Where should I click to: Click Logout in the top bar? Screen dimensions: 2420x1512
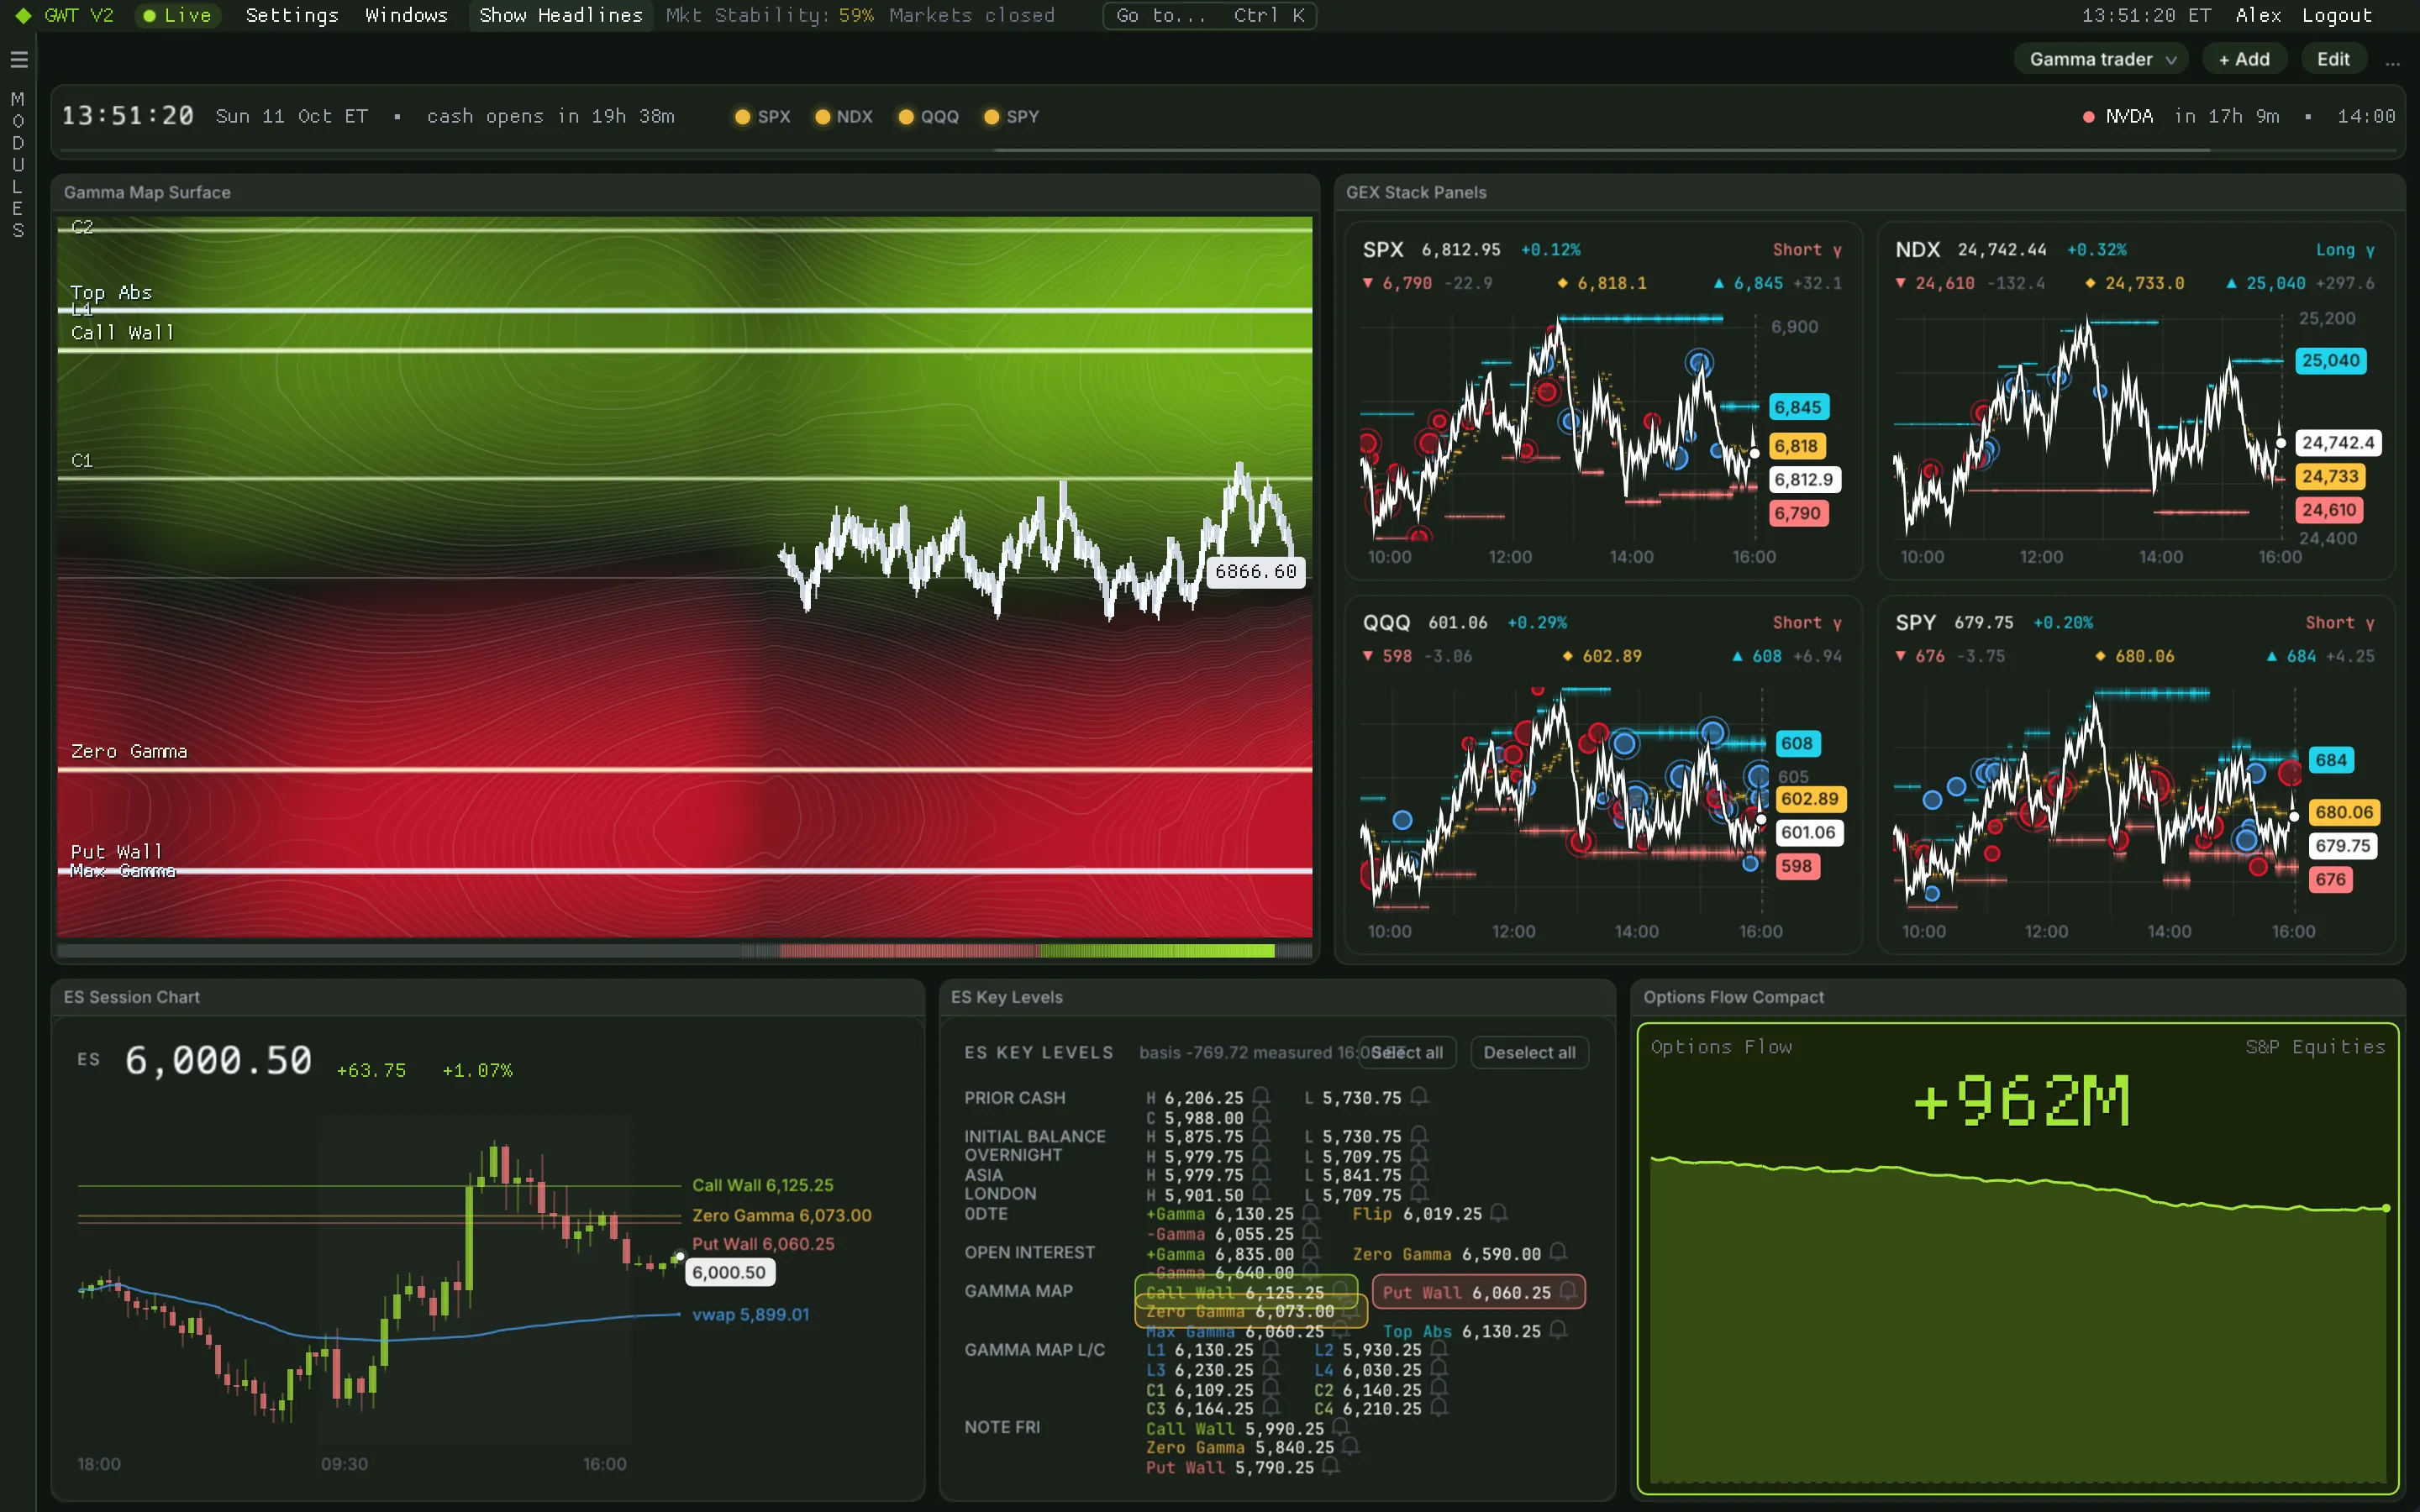click(x=2336, y=15)
